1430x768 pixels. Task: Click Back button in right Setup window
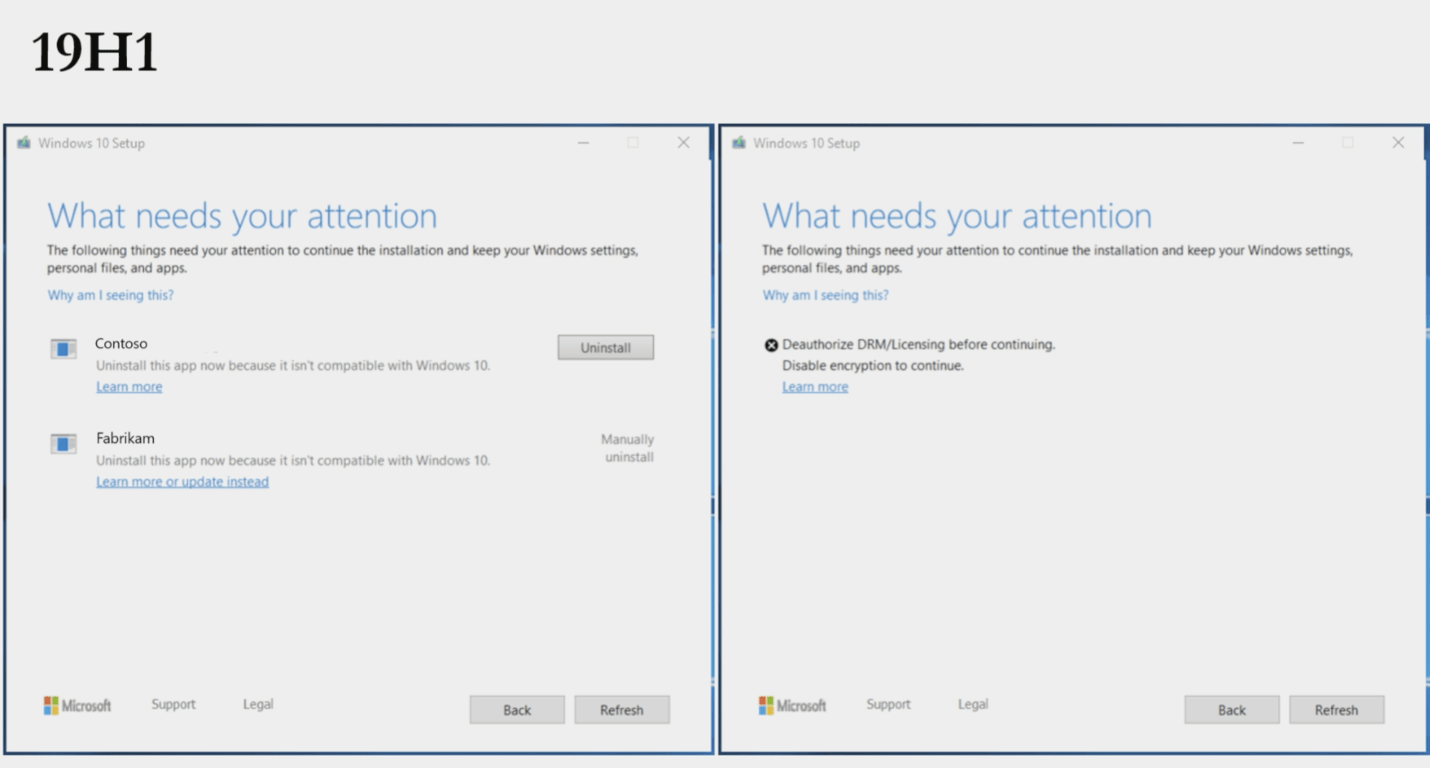1232,710
